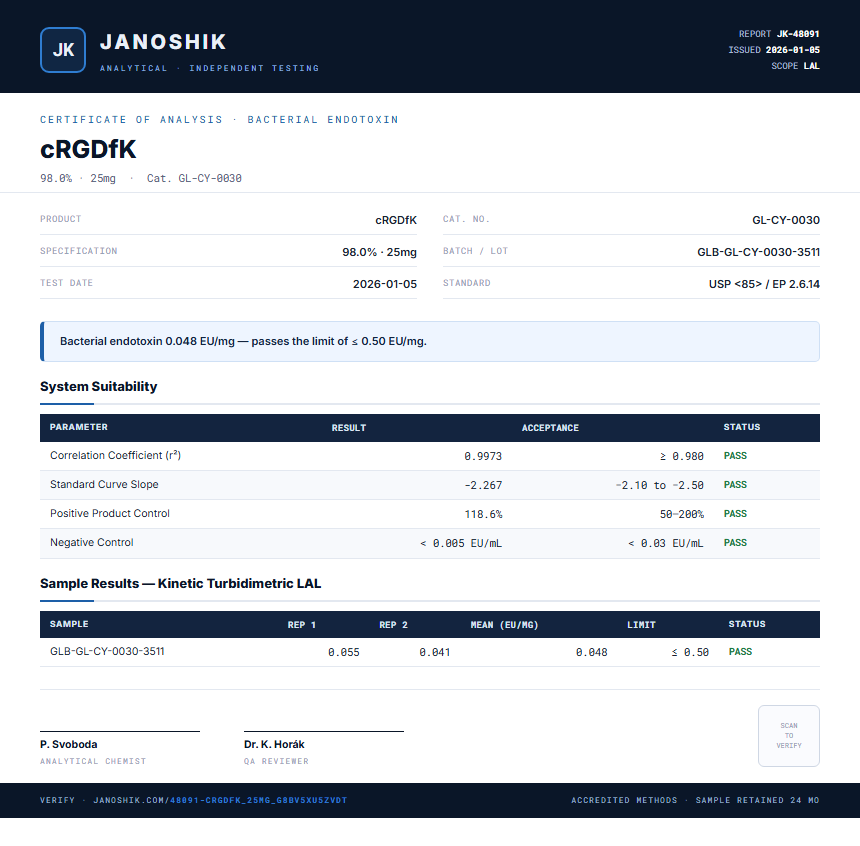The height and width of the screenshot is (846, 860).
Task: Select the Cat. No. value GL-CY-0030
Action: point(786,220)
